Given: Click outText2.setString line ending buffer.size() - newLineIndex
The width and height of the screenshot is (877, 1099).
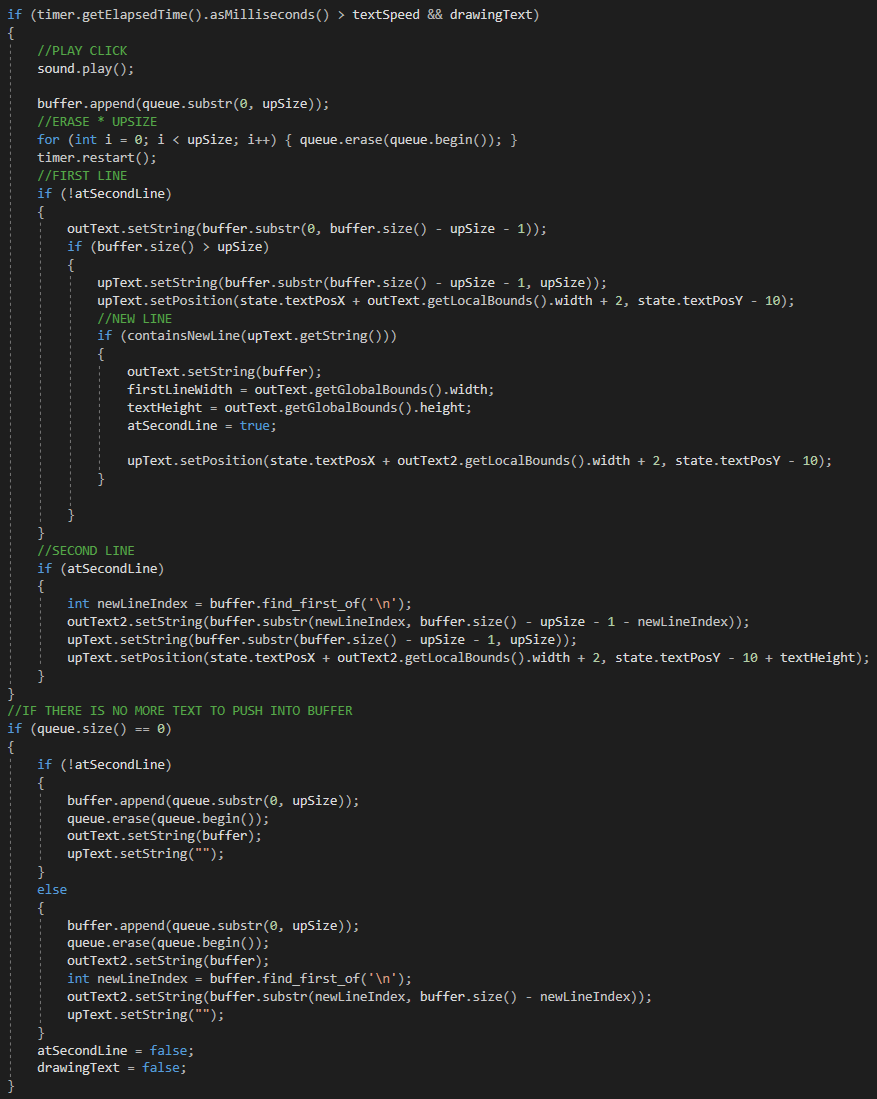Looking at the screenshot, I should pyautogui.click(x=360, y=997).
